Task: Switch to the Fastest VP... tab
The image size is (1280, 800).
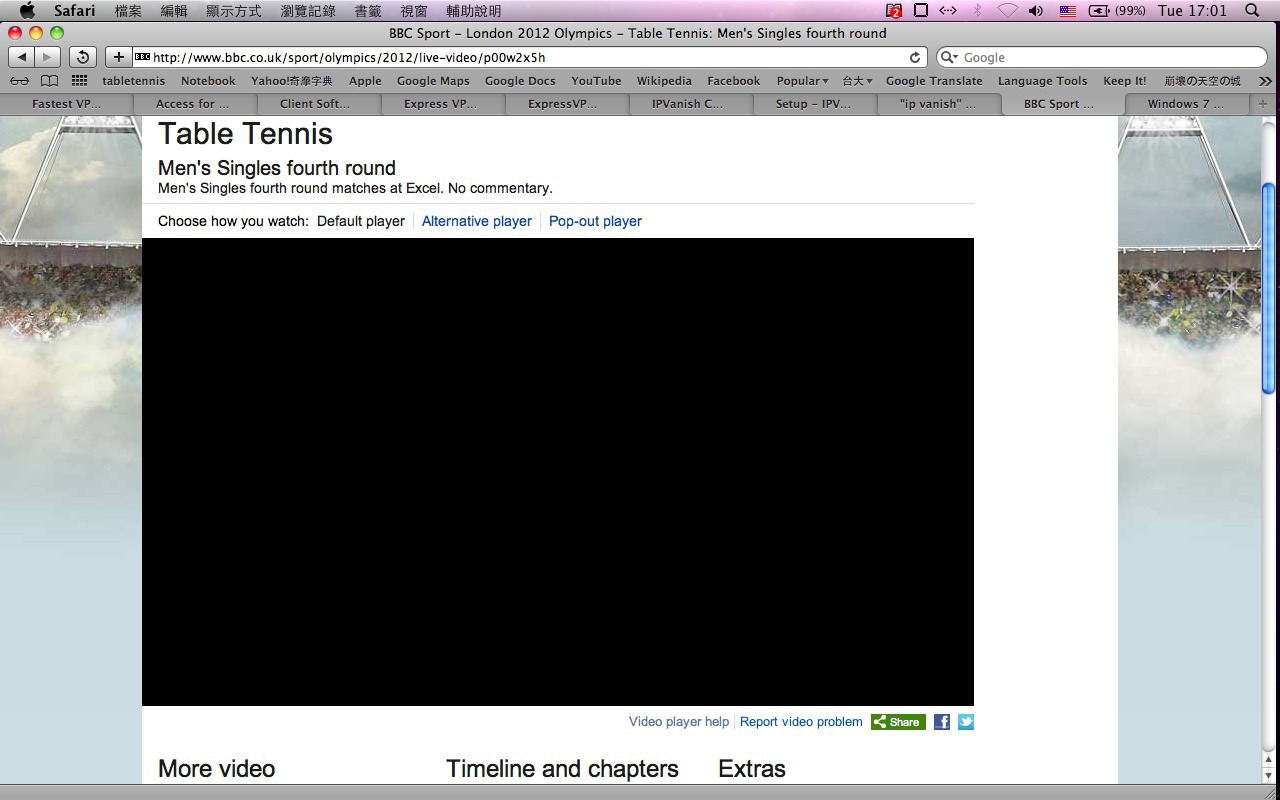Action: click(x=67, y=103)
